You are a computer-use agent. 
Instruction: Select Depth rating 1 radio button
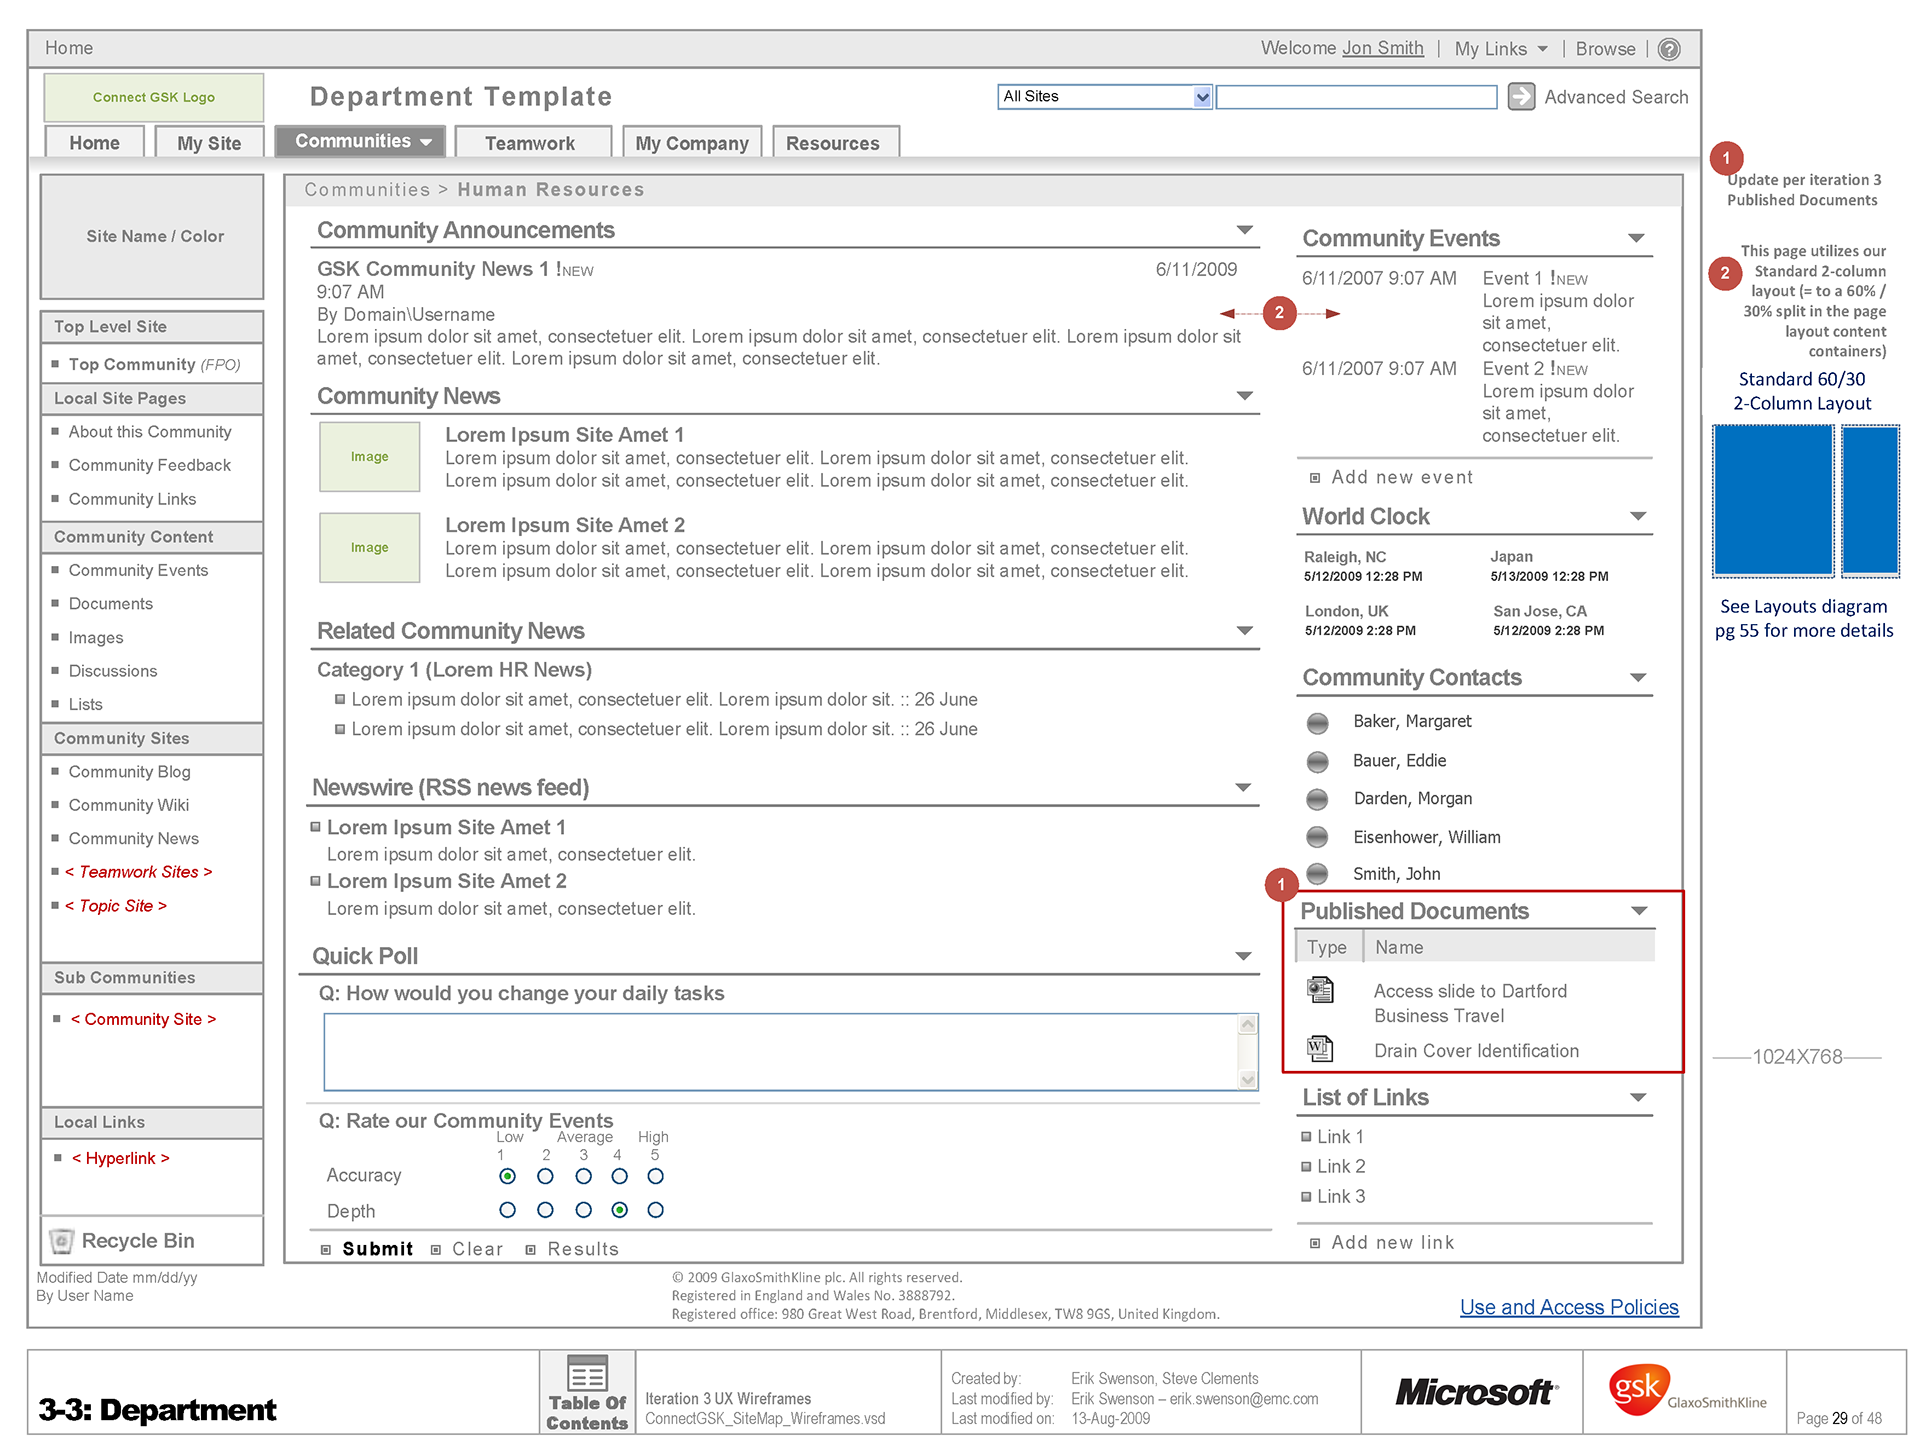click(x=508, y=1210)
